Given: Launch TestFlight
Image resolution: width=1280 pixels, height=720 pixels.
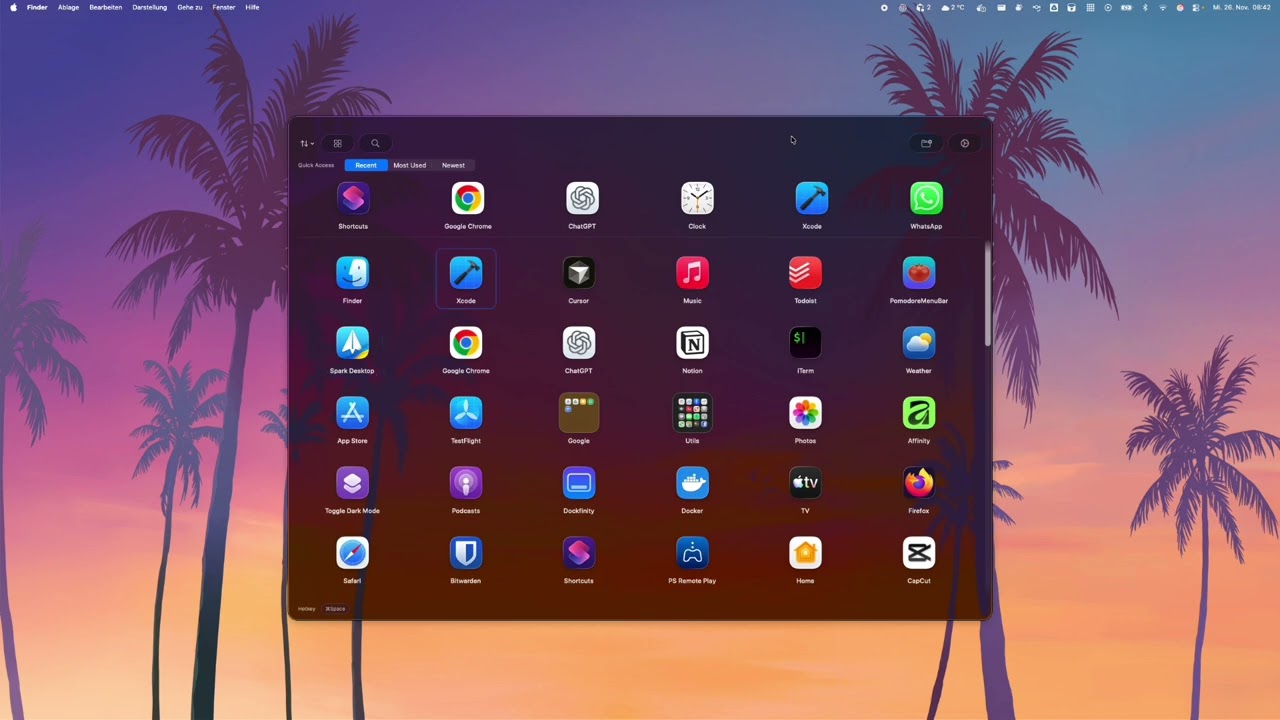Looking at the screenshot, I should 466,412.
